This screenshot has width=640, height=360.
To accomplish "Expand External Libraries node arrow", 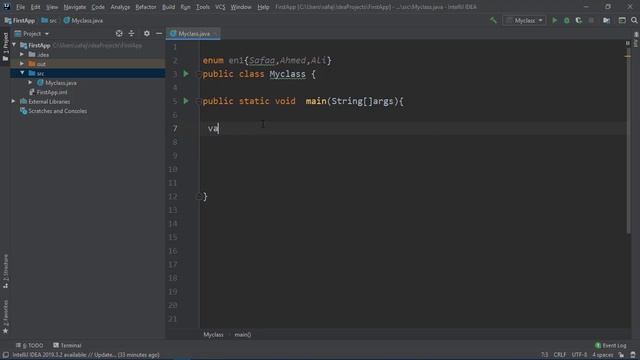I will click(x=13, y=101).
